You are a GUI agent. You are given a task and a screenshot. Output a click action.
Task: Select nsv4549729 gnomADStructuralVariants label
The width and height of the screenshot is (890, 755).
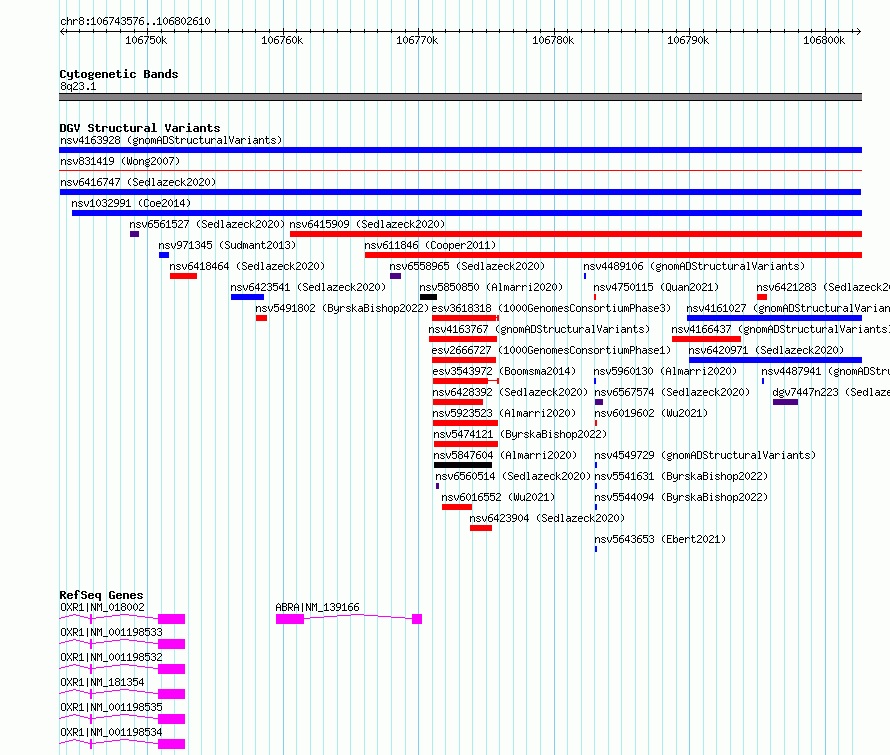pyautogui.click(x=705, y=455)
